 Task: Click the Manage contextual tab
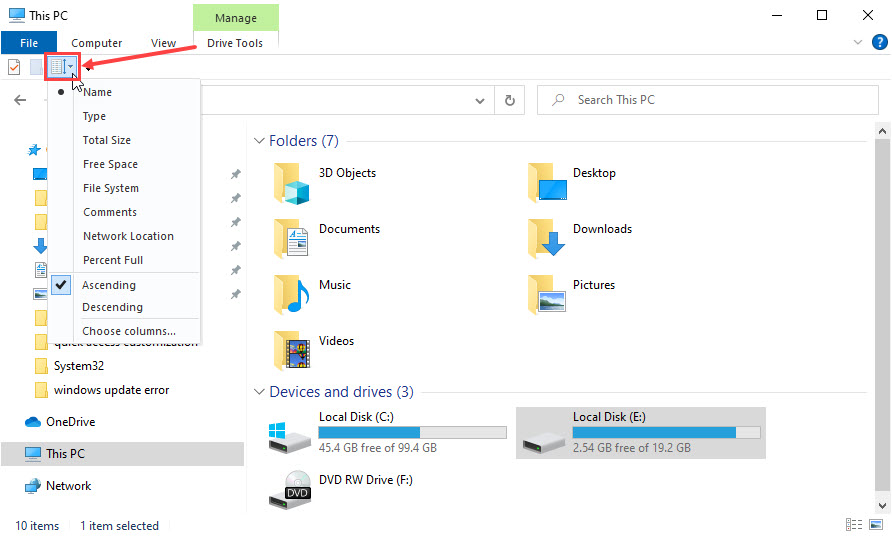[x=236, y=18]
